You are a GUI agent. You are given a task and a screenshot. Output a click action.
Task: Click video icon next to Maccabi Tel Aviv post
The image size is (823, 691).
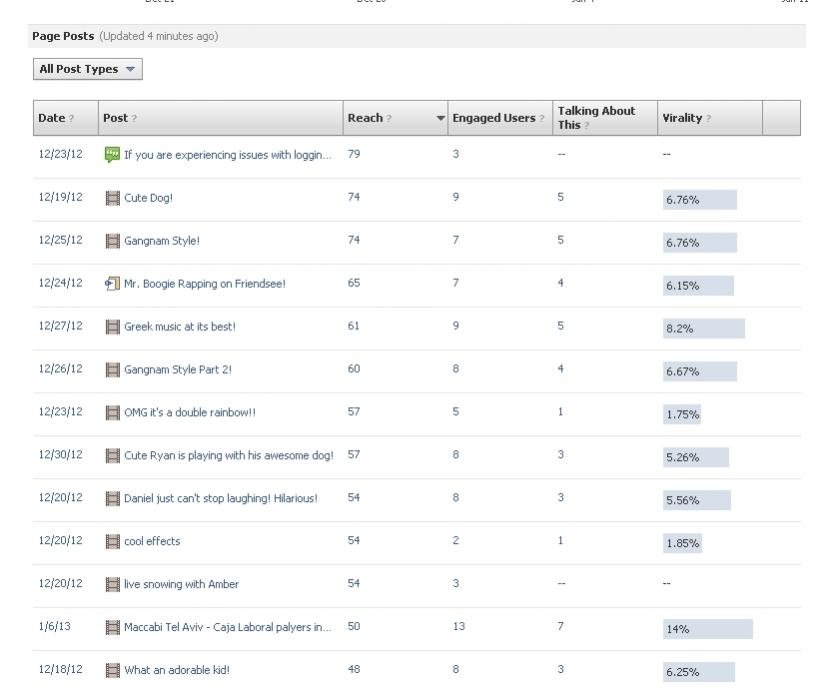click(112, 628)
